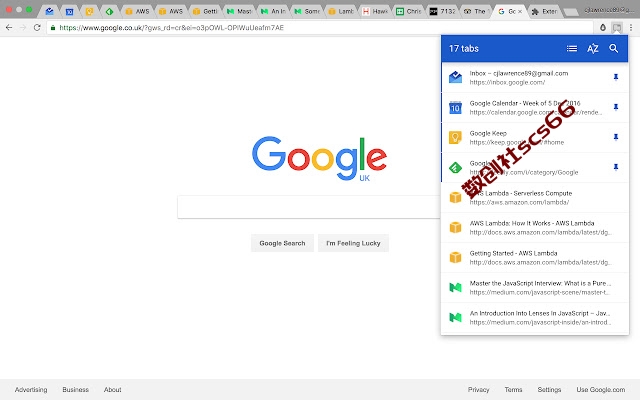Click AWS Lambda How It Works cube icon
Image resolution: width=640 pixels, height=400 pixels.
pos(455,227)
